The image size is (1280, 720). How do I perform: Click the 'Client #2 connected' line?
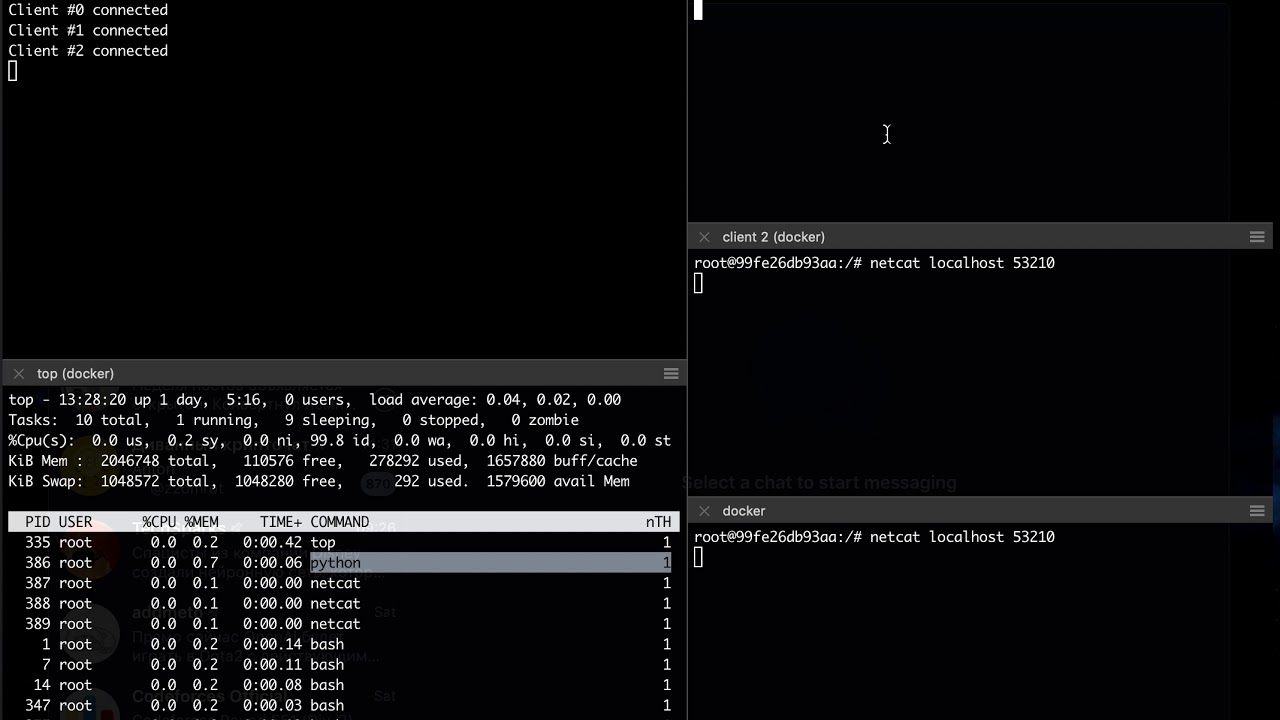click(x=88, y=51)
